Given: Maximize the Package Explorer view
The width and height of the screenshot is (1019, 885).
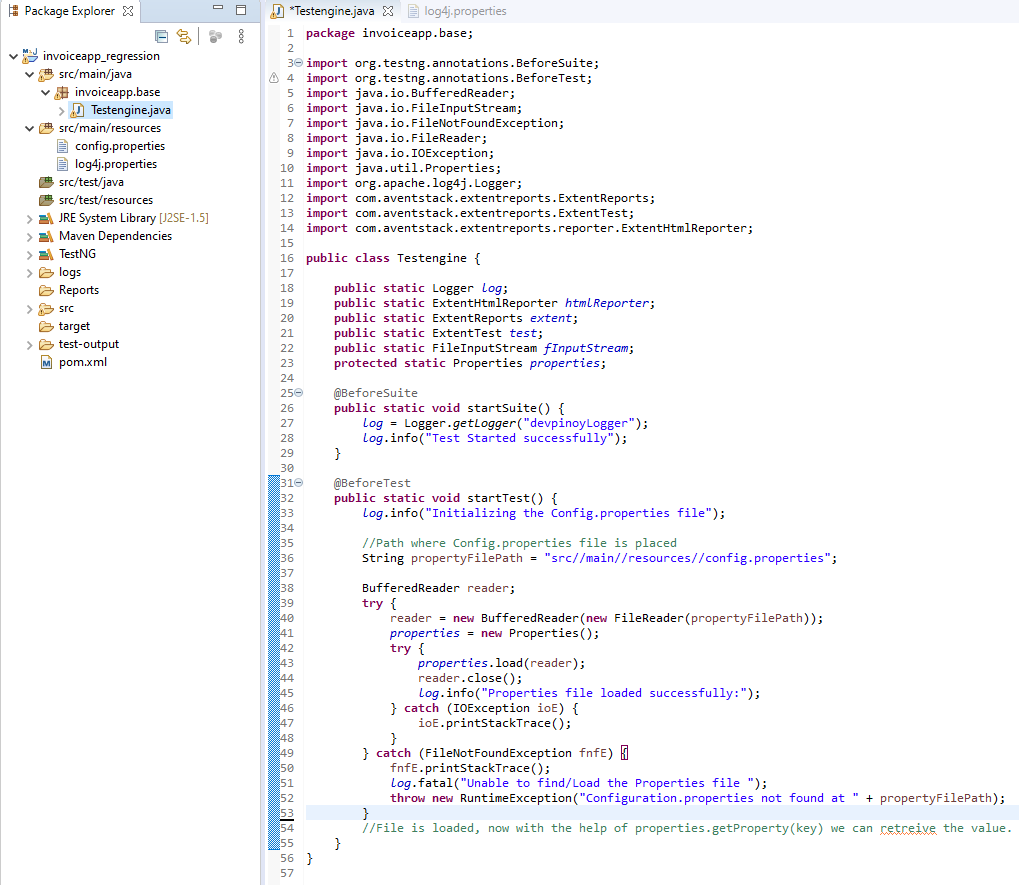Looking at the screenshot, I should pyautogui.click(x=241, y=10).
